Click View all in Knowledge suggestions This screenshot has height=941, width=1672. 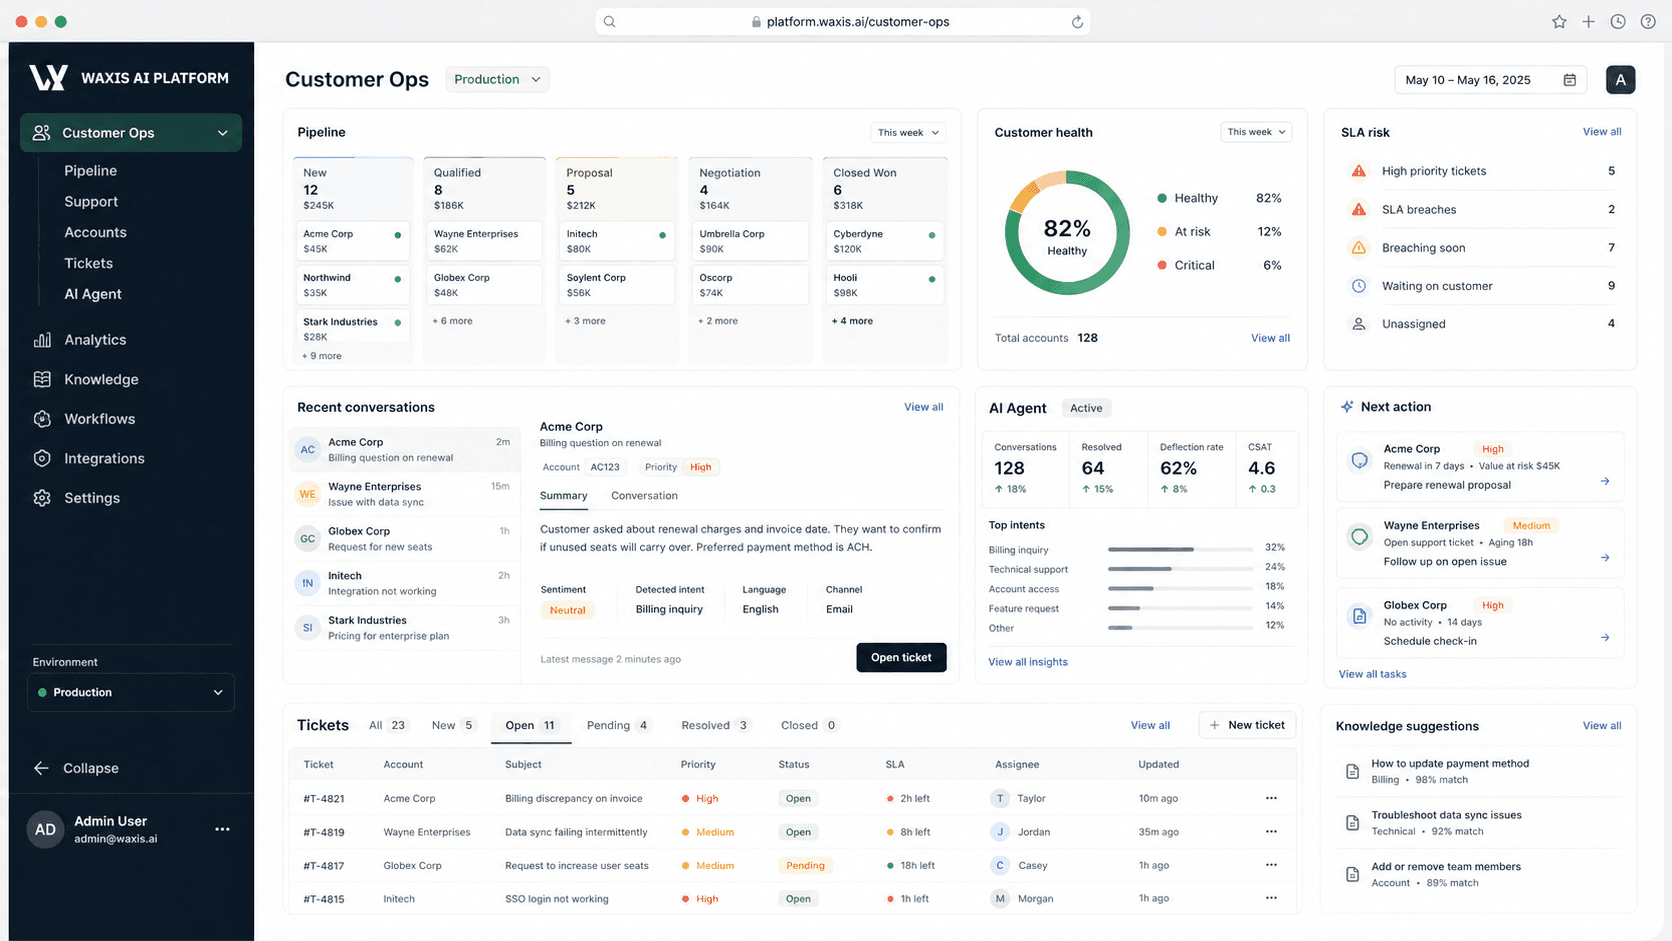click(1602, 726)
